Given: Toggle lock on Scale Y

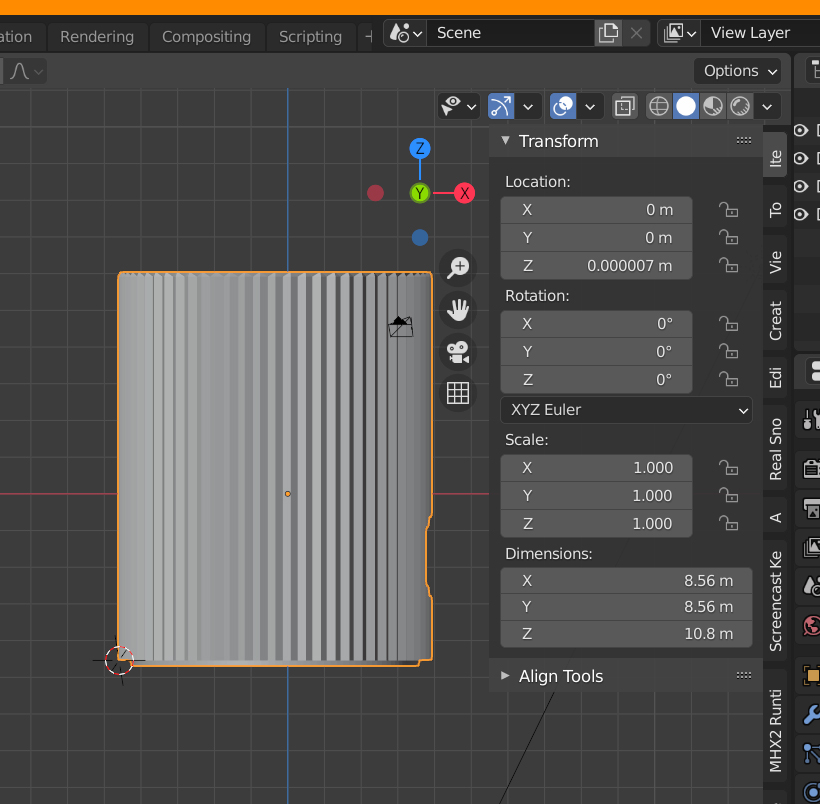Looking at the screenshot, I should pyautogui.click(x=729, y=496).
